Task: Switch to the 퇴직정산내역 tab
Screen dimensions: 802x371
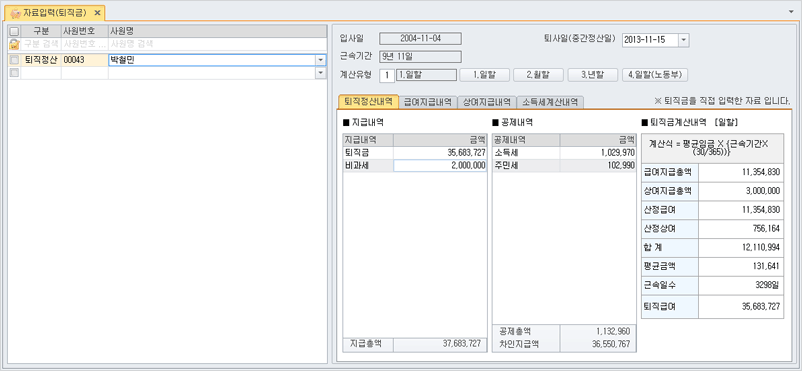Action: pos(368,101)
